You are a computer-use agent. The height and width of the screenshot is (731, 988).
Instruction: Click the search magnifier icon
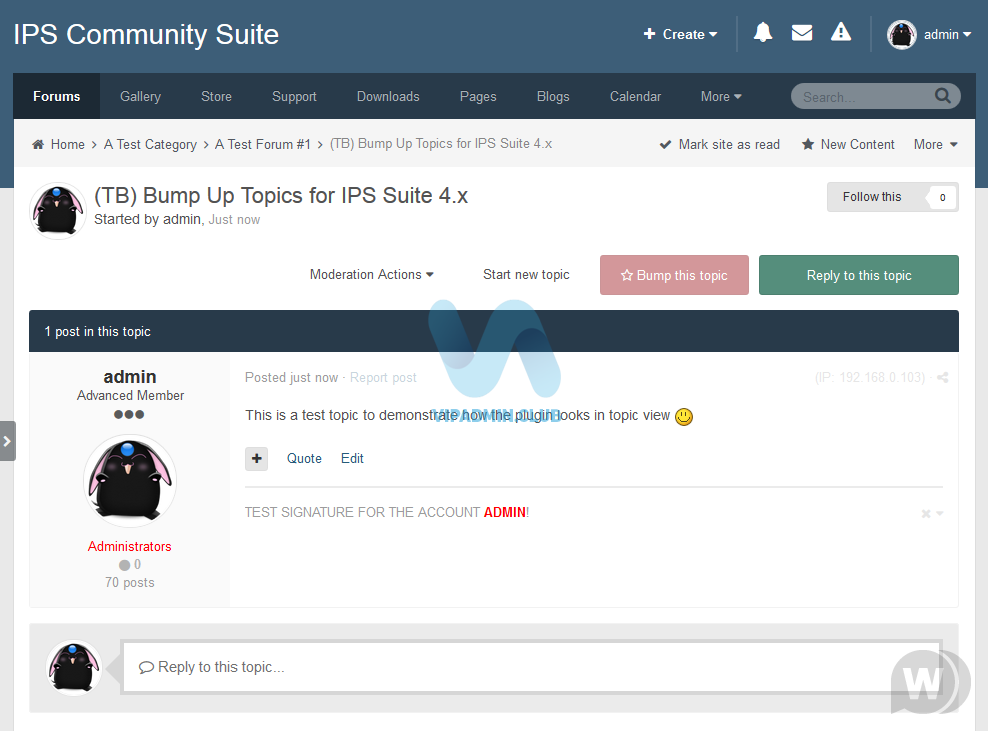(943, 96)
